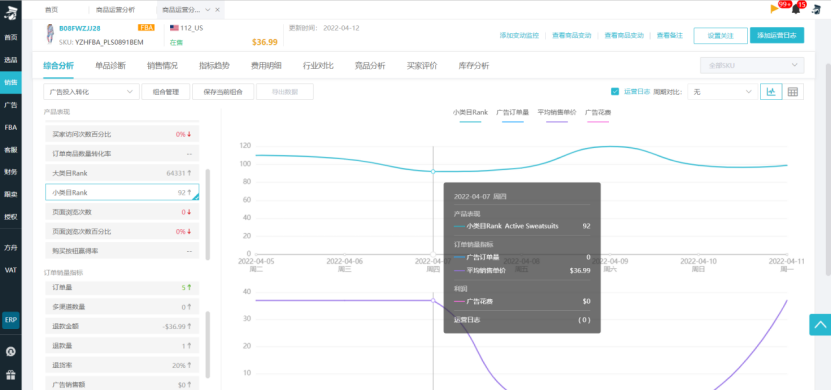Image resolution: width=831 pixels, height=391 pixels.
Task: Expand the tab chevron beside 商品运营分...
Action: tap(207, 10)
